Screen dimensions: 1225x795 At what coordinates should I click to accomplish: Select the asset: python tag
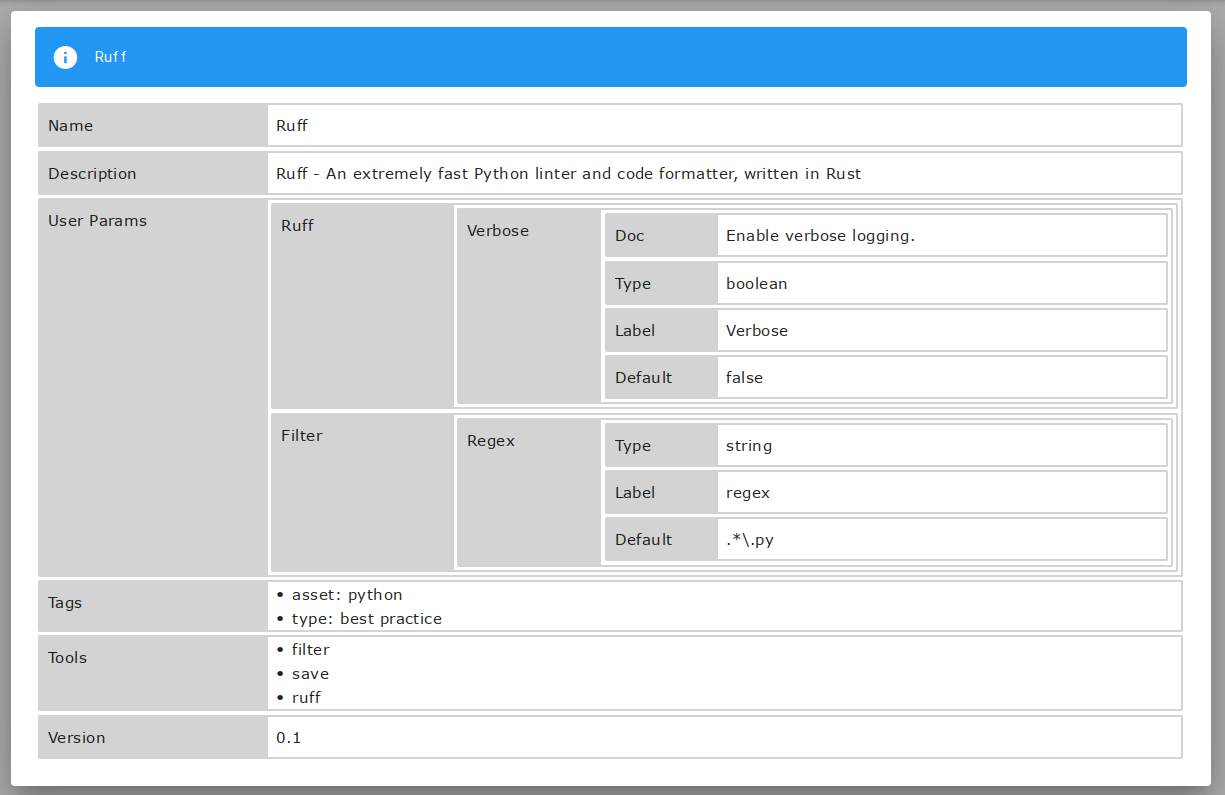347,594
